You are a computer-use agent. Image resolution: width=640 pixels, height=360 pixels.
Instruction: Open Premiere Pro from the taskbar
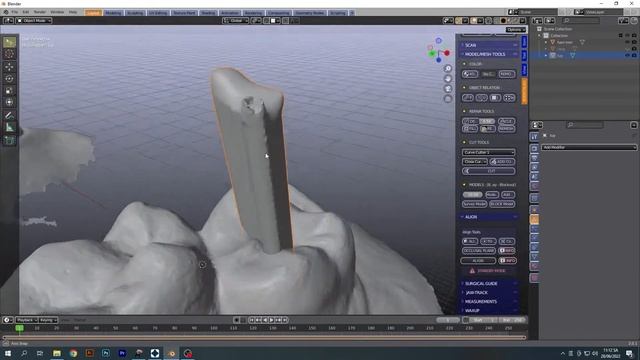[122, 353]
